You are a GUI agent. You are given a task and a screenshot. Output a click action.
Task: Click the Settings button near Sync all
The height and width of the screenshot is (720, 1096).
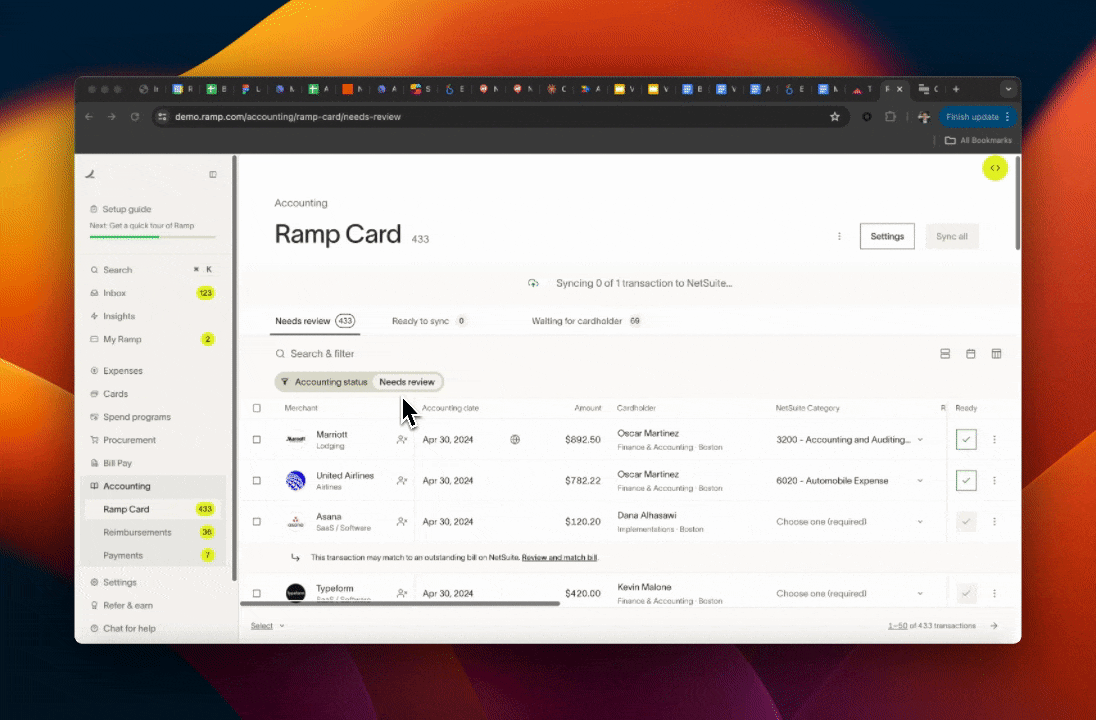tap(887, 236)
